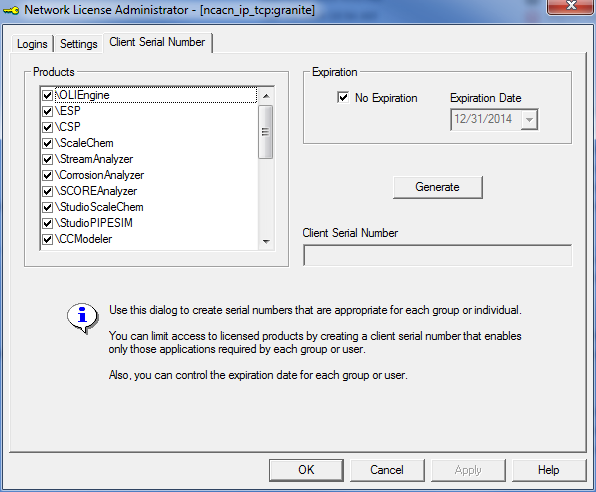Viewport: 596px width, 492px height.
Task: Click the Generate button
Action: [437, 187]
